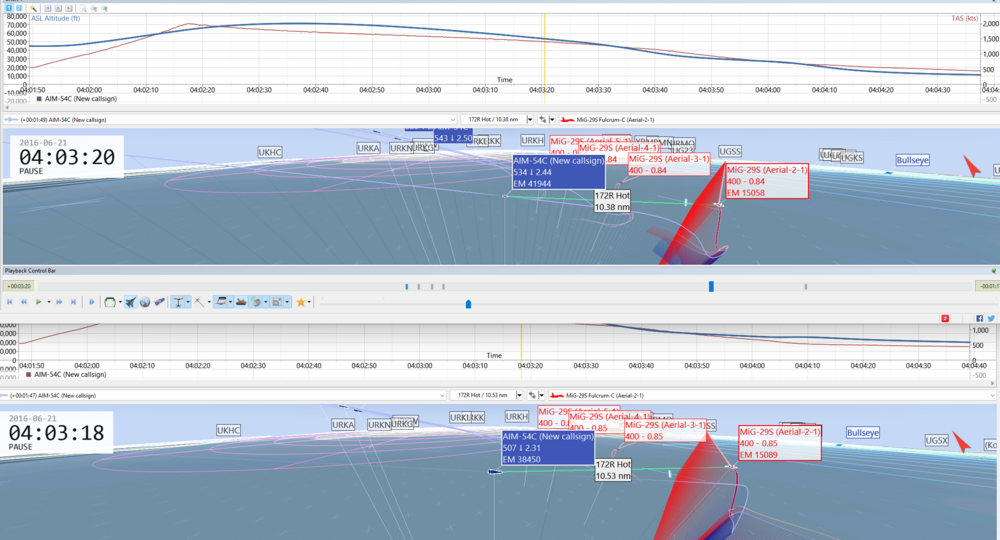Click the UKHC airport label in upper view

tap(270, 152)
